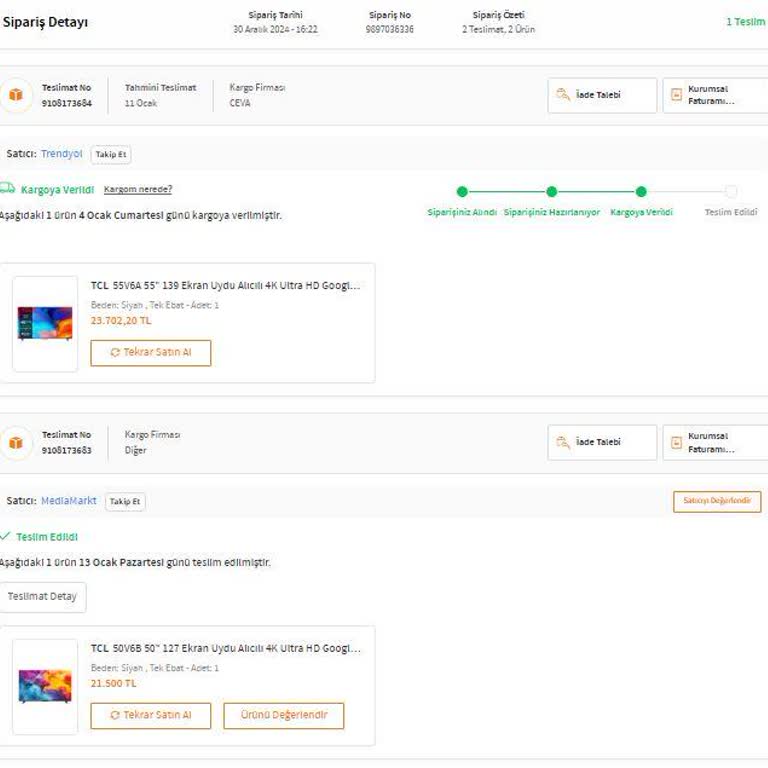Open Kurumsal Faturamı for delivery 9108173684

coord(716,95)
